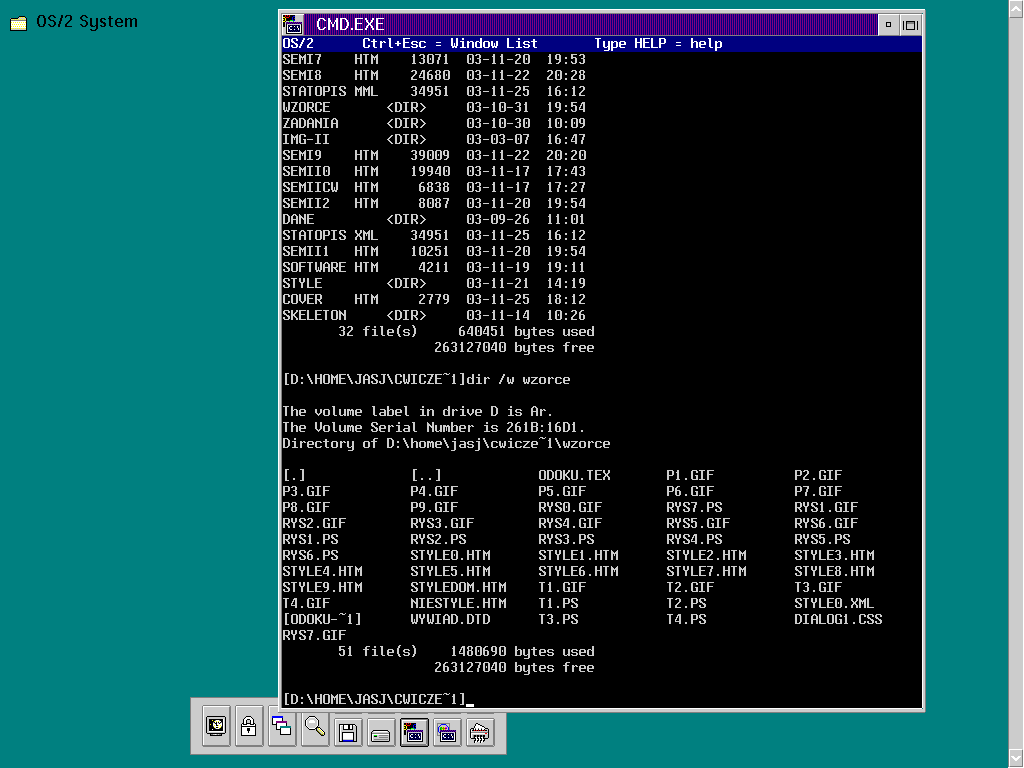Click the 'Directory of D:\home\jasj\cwicze~1\wzorce' line
The width and height of the screenshot is (1024, 768).
(446, 443)
